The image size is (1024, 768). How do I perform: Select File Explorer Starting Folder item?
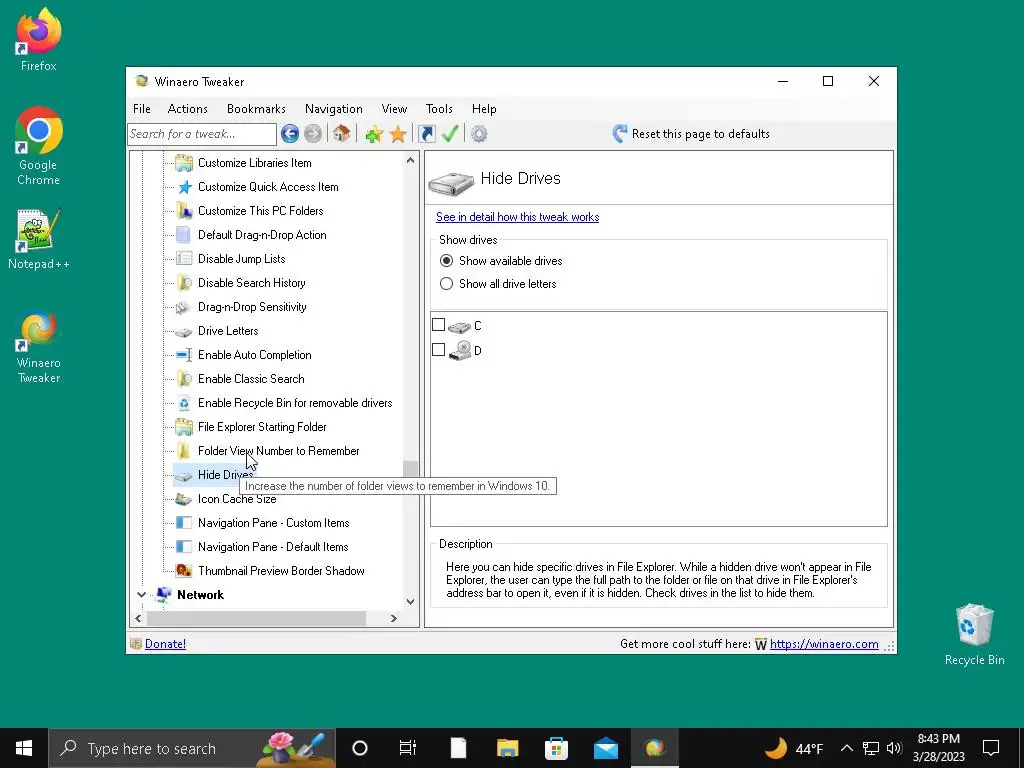pyautogui.click(x=262, y=427)
